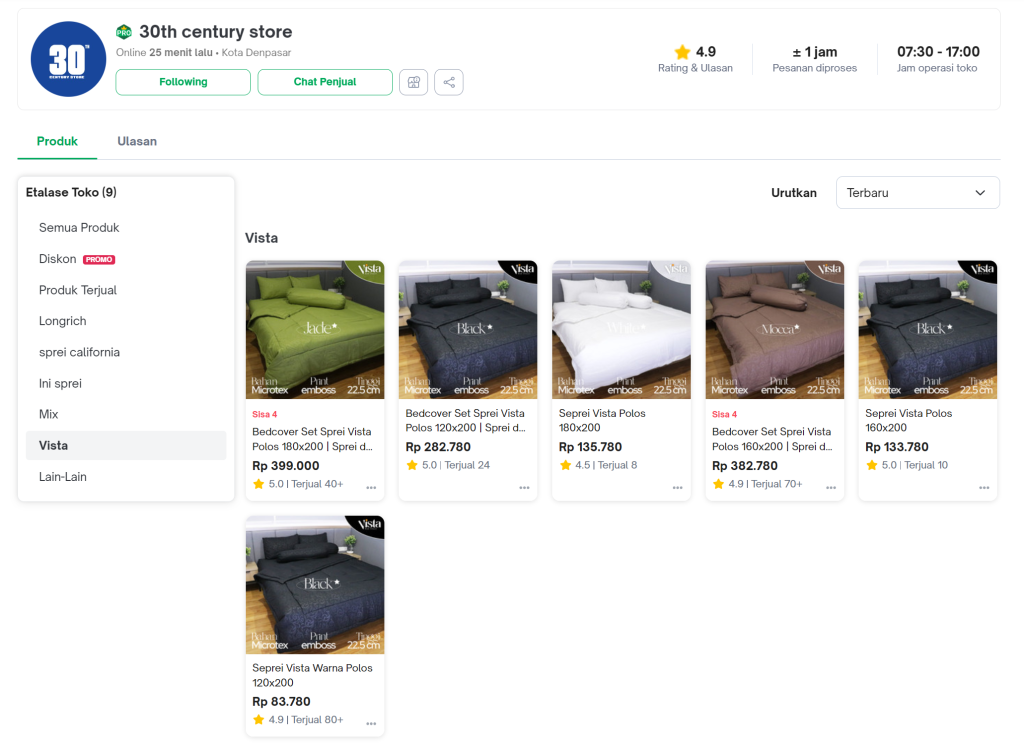Image resolution: width=1024 pixels, height=749 pixels.
Task: Select sprei california storefront category
Action: point(79,352)
